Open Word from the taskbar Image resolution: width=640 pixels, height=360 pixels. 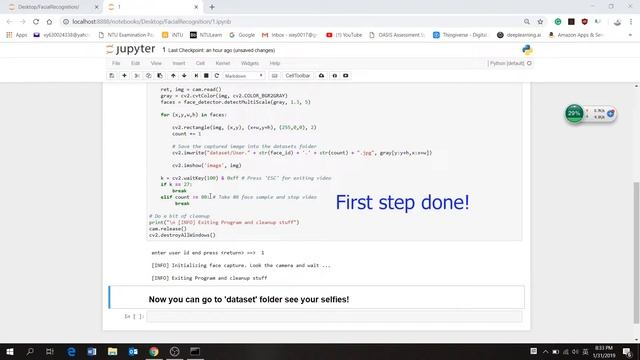[92, 351]
